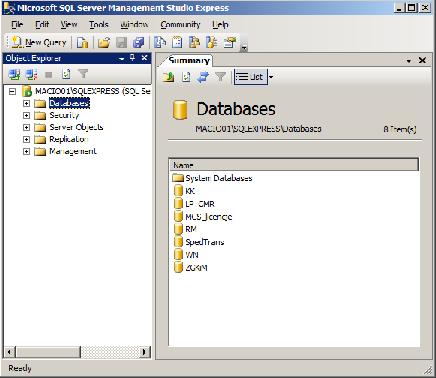436x378 pixels.
Task: Close the Object Explorer panel
Action: 144,58
